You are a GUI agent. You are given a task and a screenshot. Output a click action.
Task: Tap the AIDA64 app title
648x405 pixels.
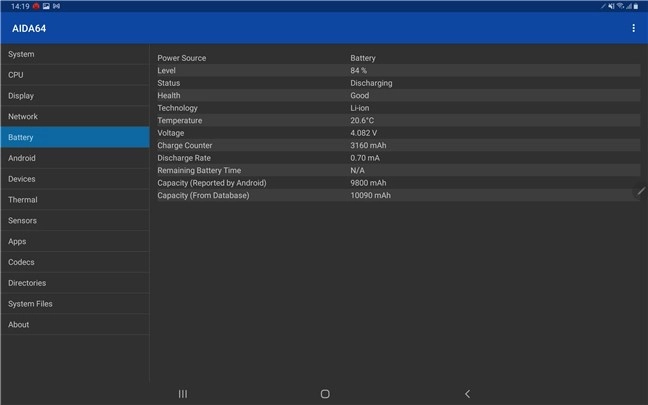[29, 29]
